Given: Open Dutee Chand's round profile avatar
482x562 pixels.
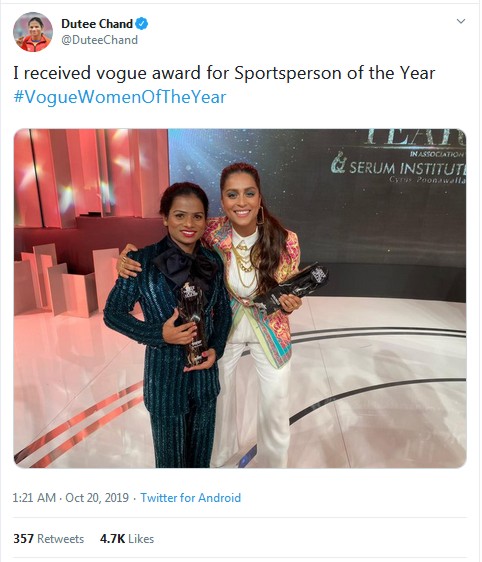Looking at the screenshot, I should [33, 32].
